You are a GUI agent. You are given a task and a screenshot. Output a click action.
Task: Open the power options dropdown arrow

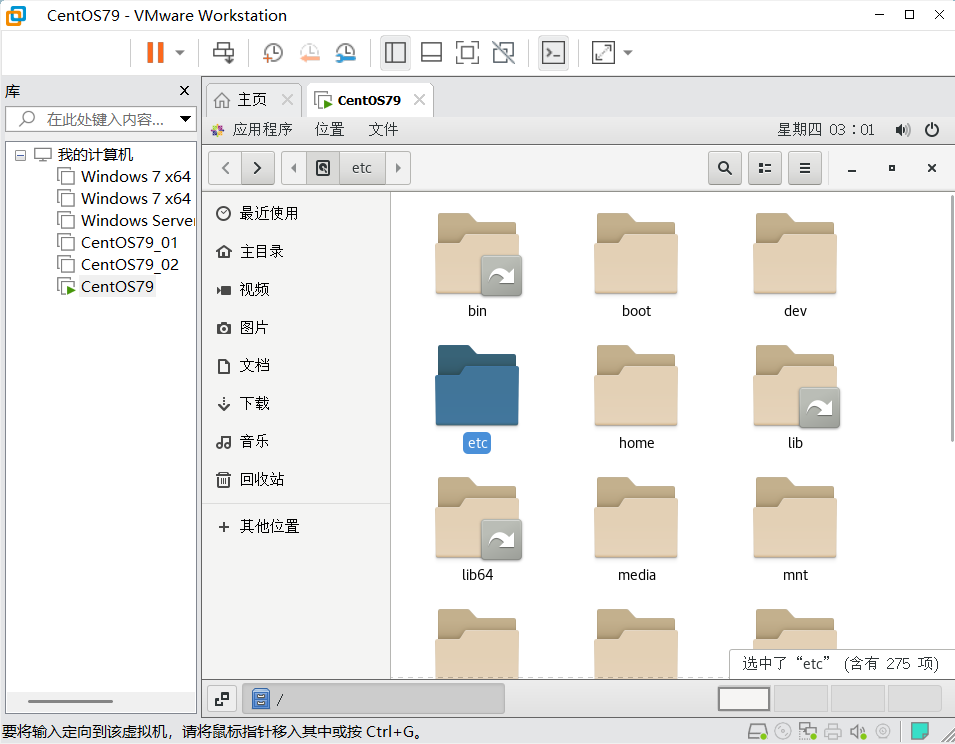[180, 52]
